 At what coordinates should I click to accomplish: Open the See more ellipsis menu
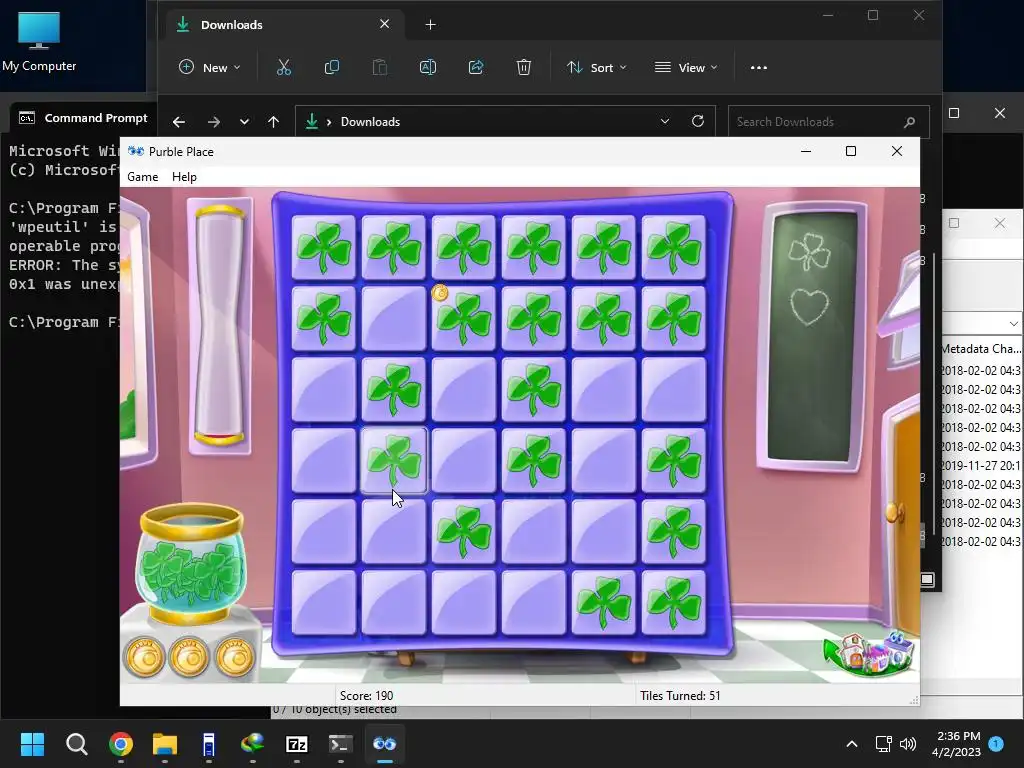[759, 67]
